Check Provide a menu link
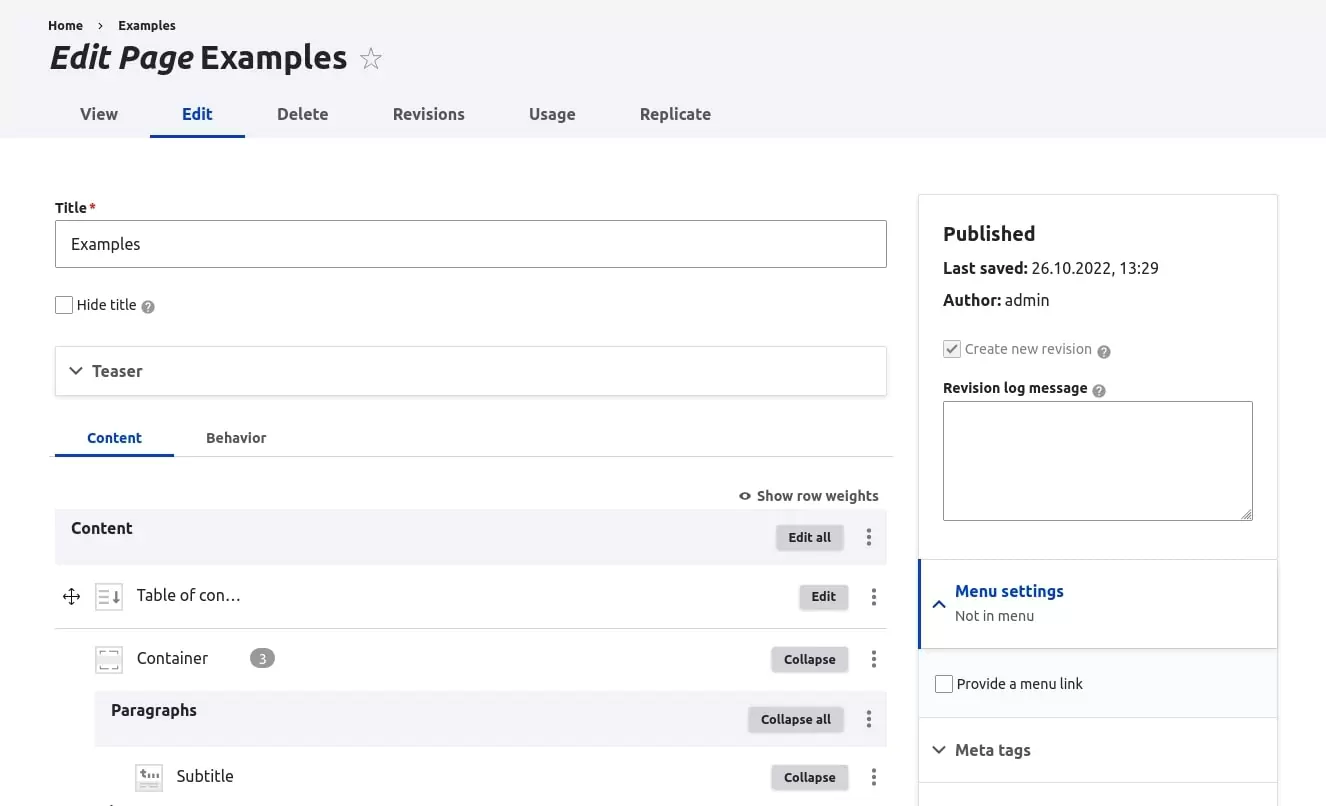 pos(943,683)
